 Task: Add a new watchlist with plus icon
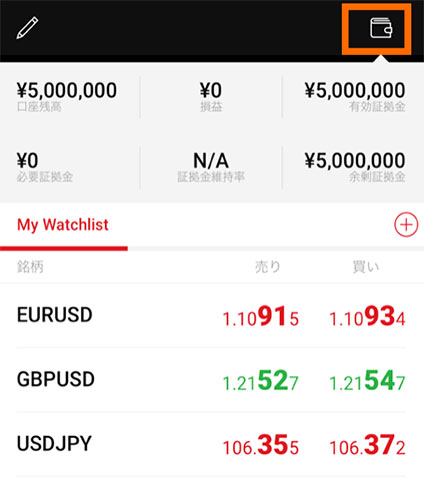point(406,225)
